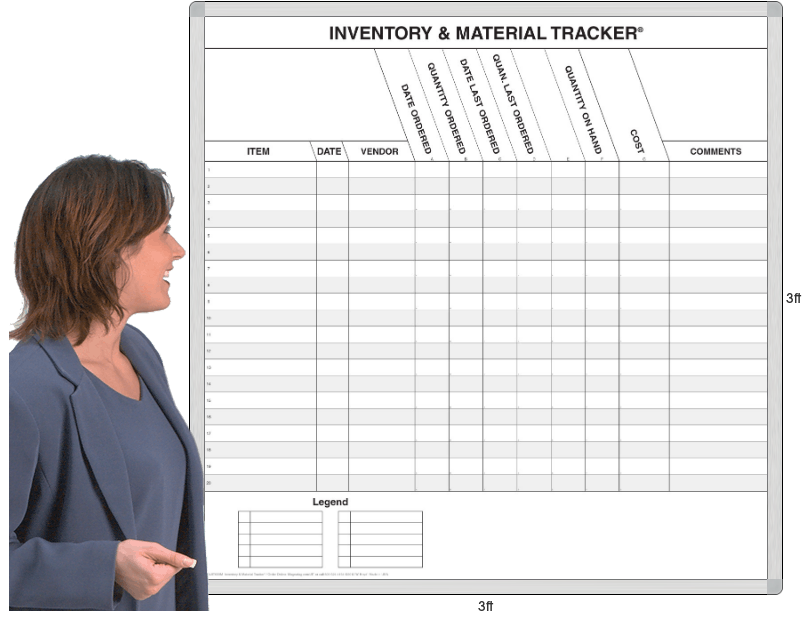
Task: Select the left Legend table box
Action: [280, 539]
